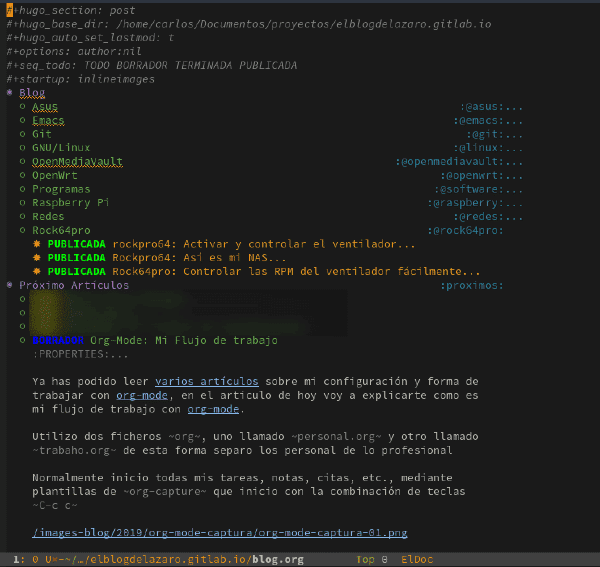Click the :@openwrt: tag
This screenshot has width=600, height=567.
click(472, 176)
